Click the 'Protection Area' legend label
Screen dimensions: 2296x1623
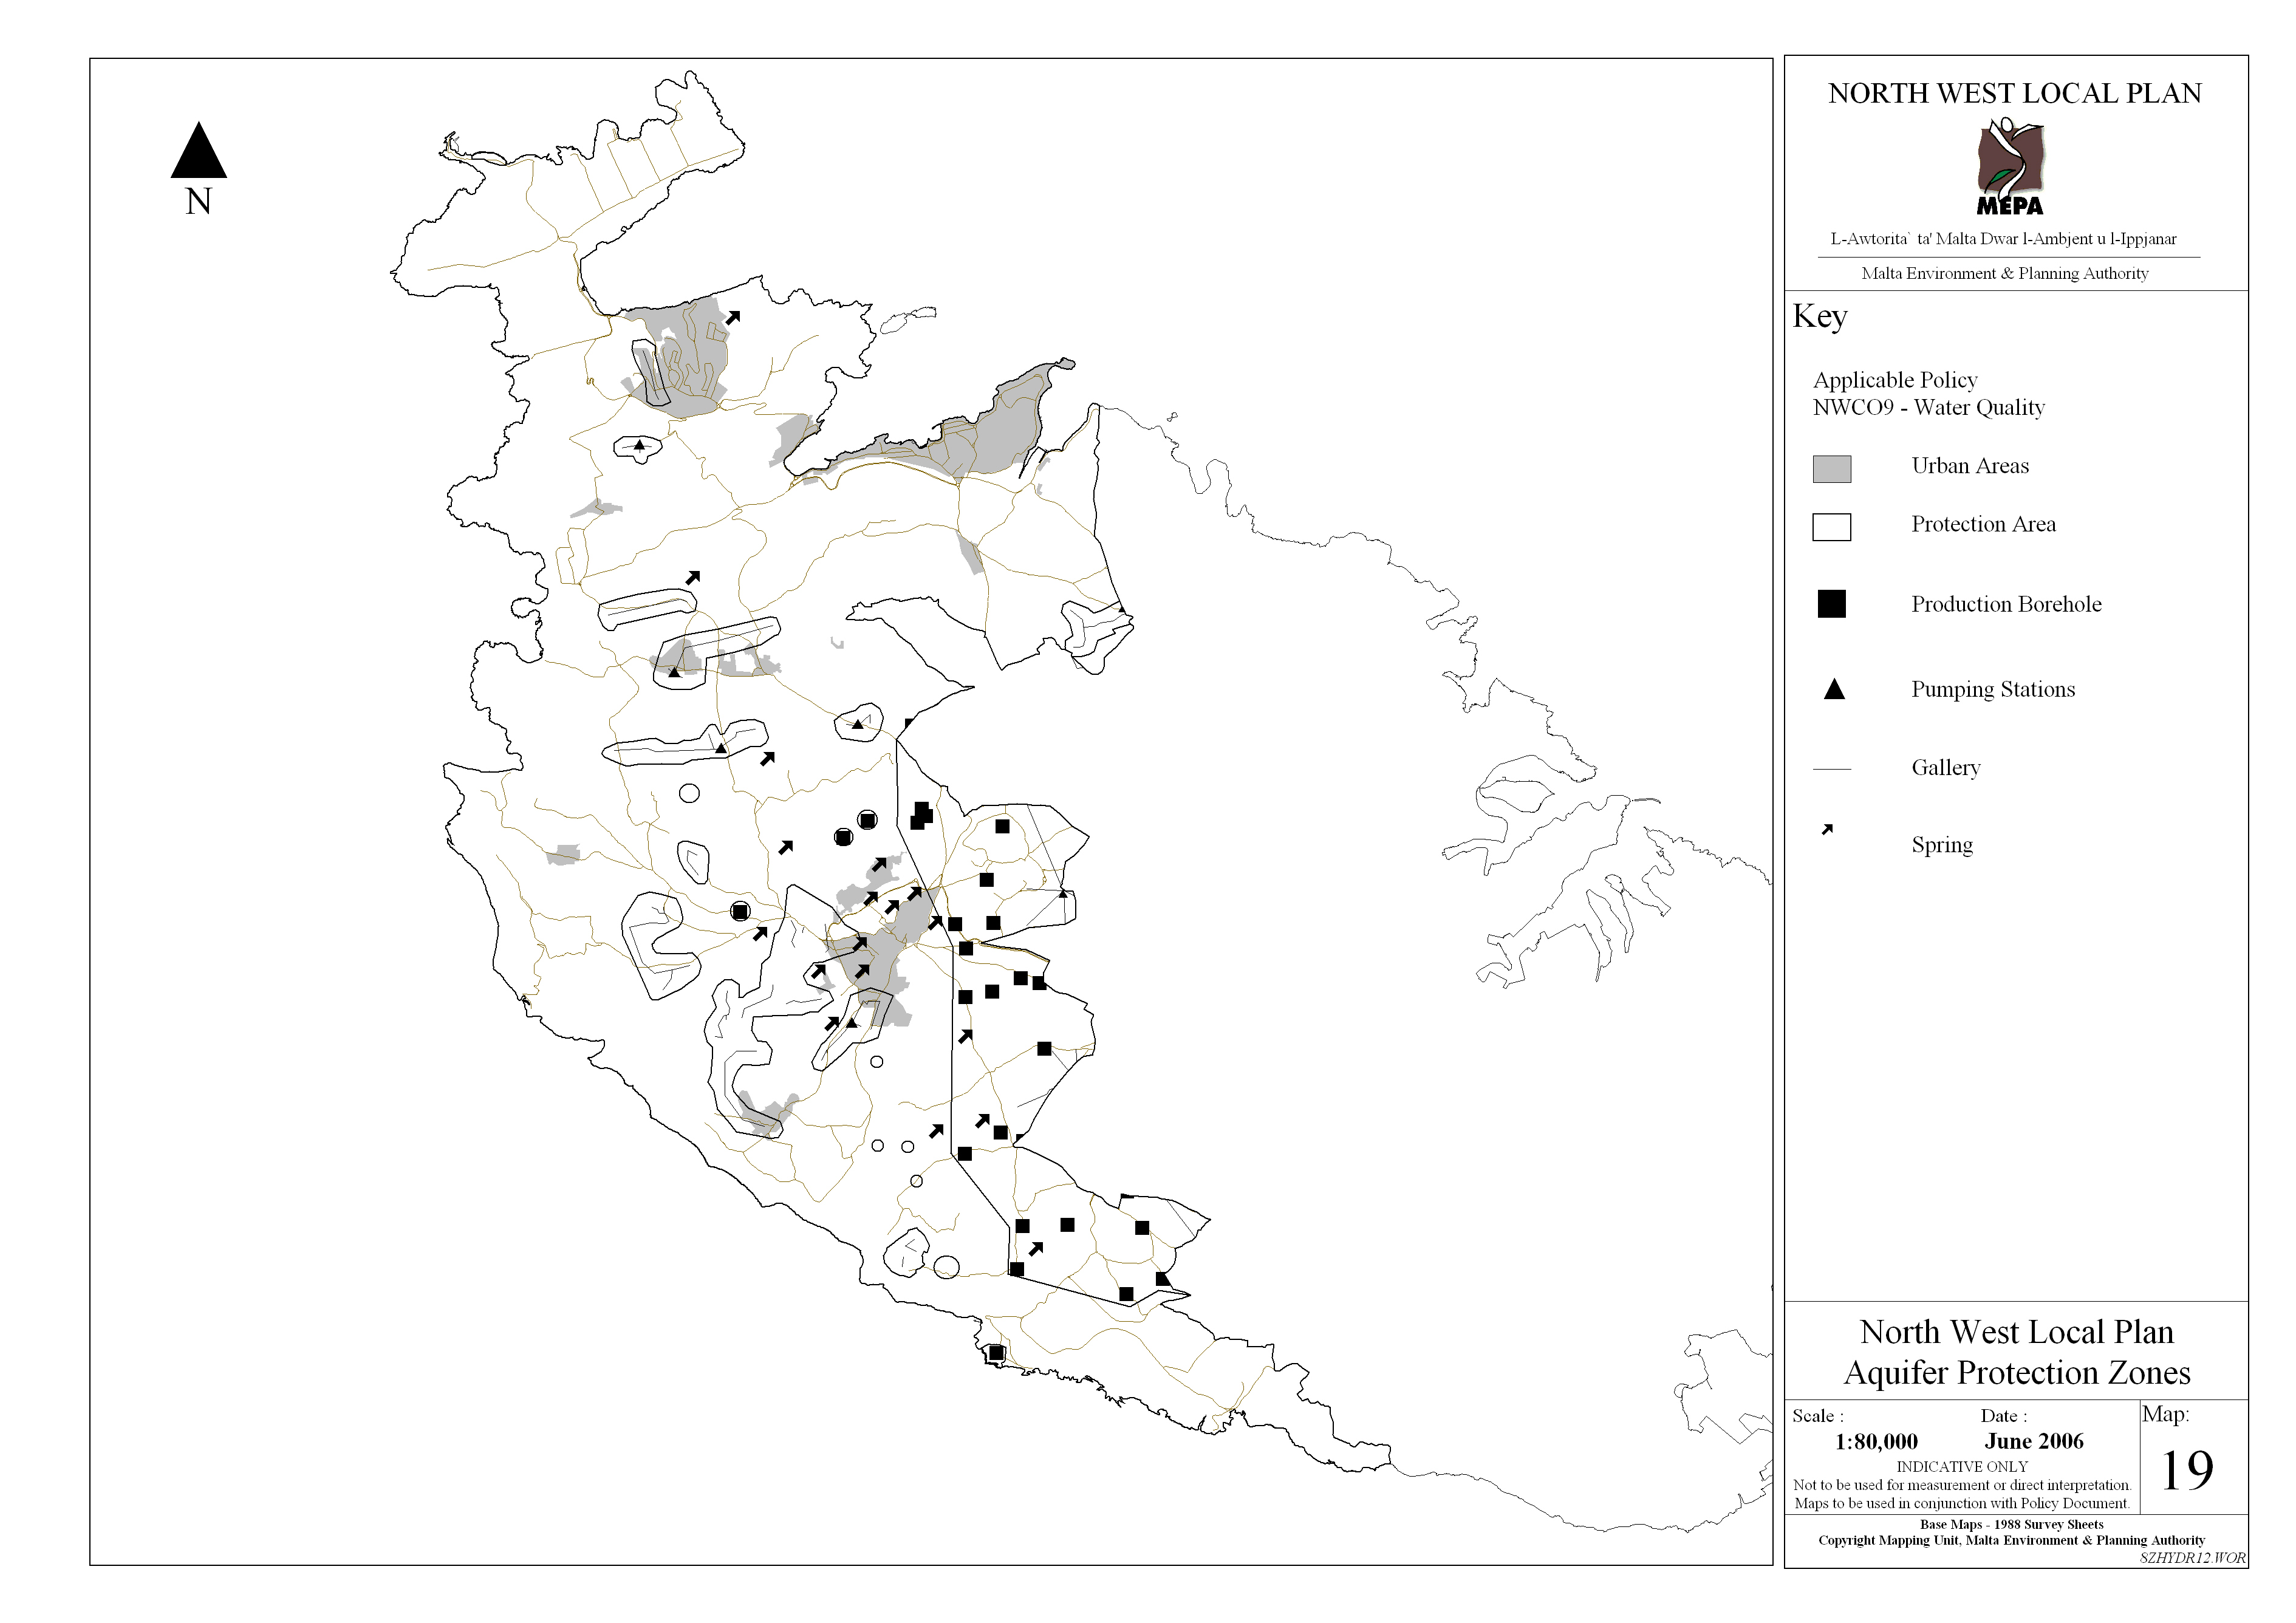pos(1983,524)
